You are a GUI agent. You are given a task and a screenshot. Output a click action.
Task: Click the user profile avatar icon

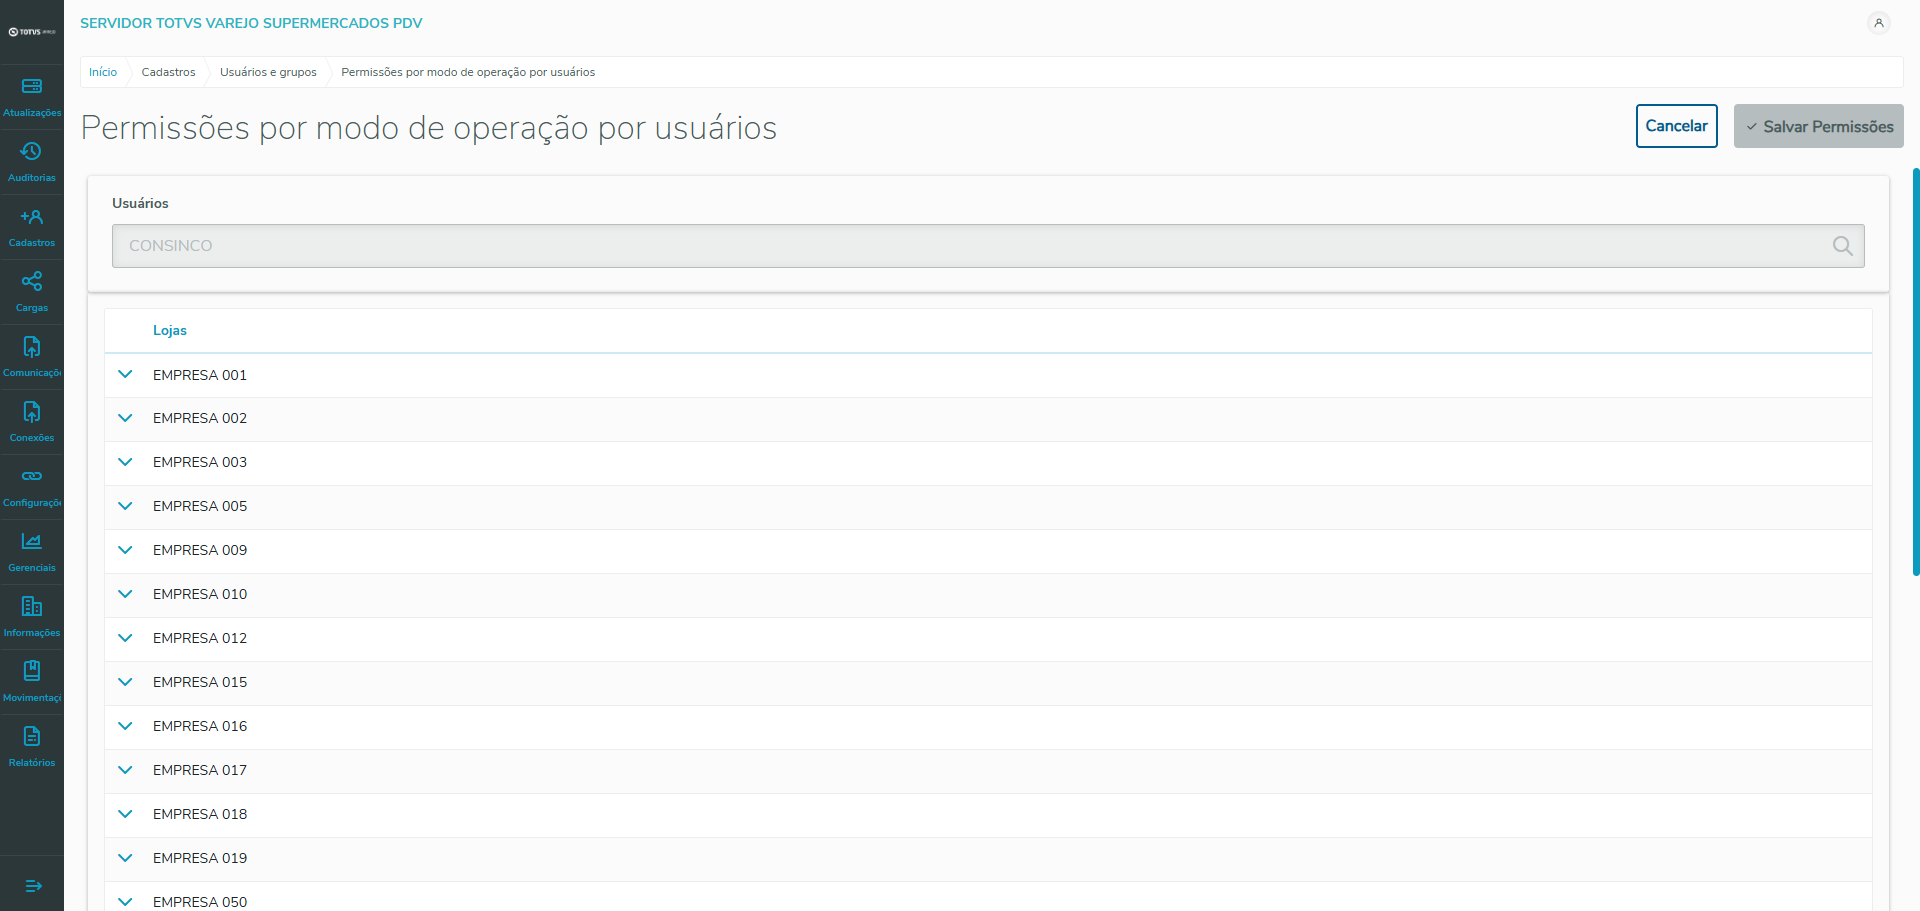pyautogui.click(x=1879, y=23)
